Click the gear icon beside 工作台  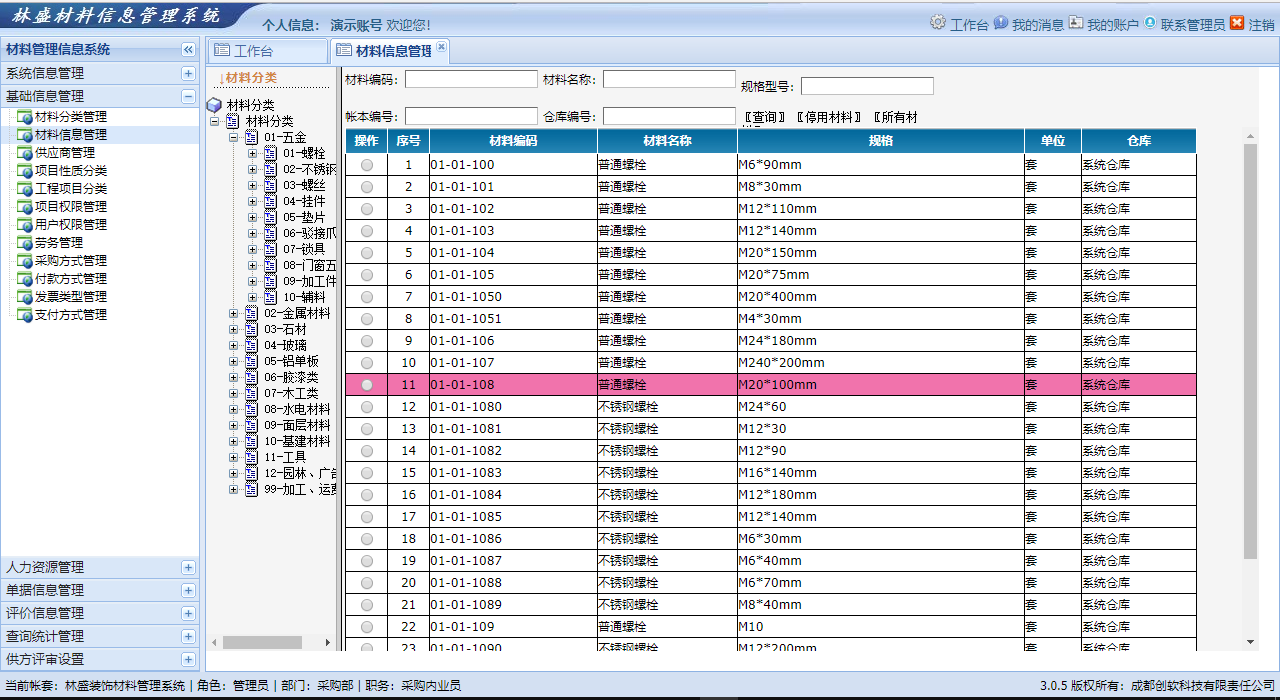click(937, 22)
